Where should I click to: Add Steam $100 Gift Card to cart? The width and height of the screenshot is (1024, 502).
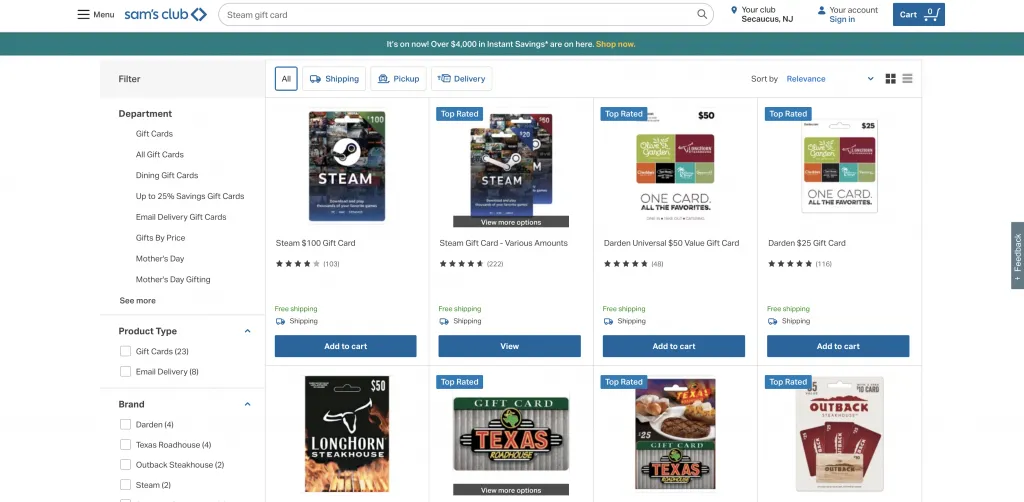345,346
